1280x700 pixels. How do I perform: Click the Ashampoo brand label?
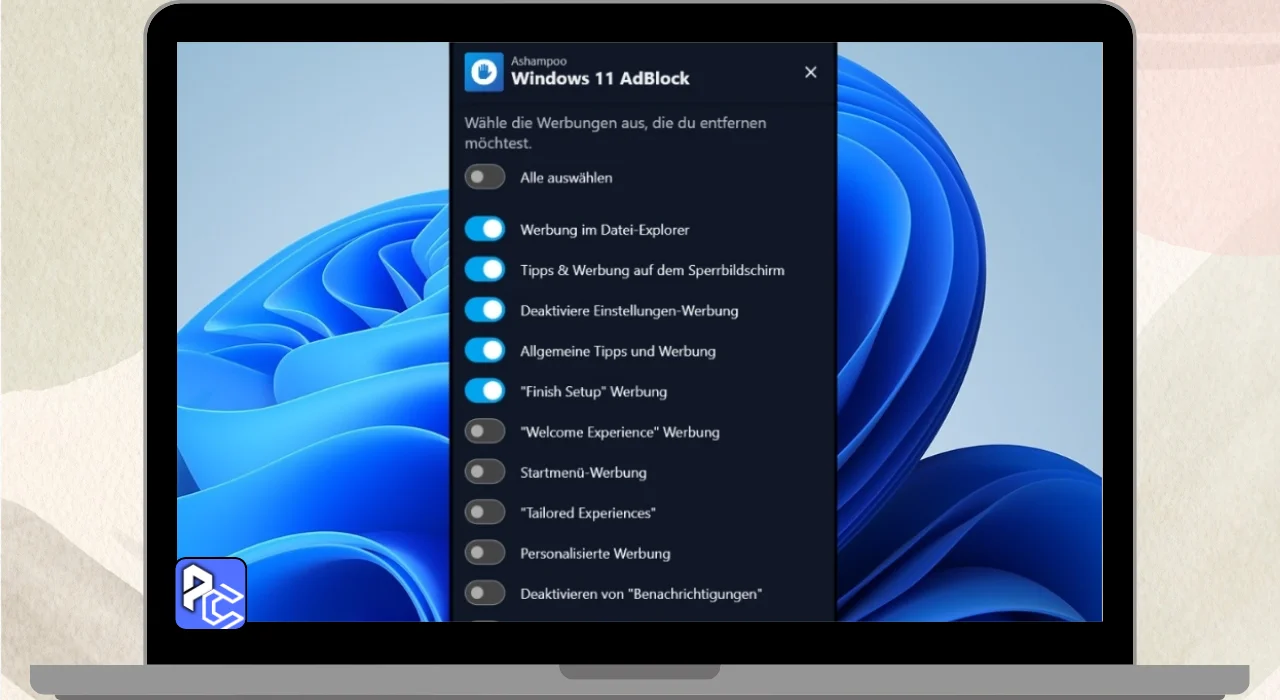(538, 61)
